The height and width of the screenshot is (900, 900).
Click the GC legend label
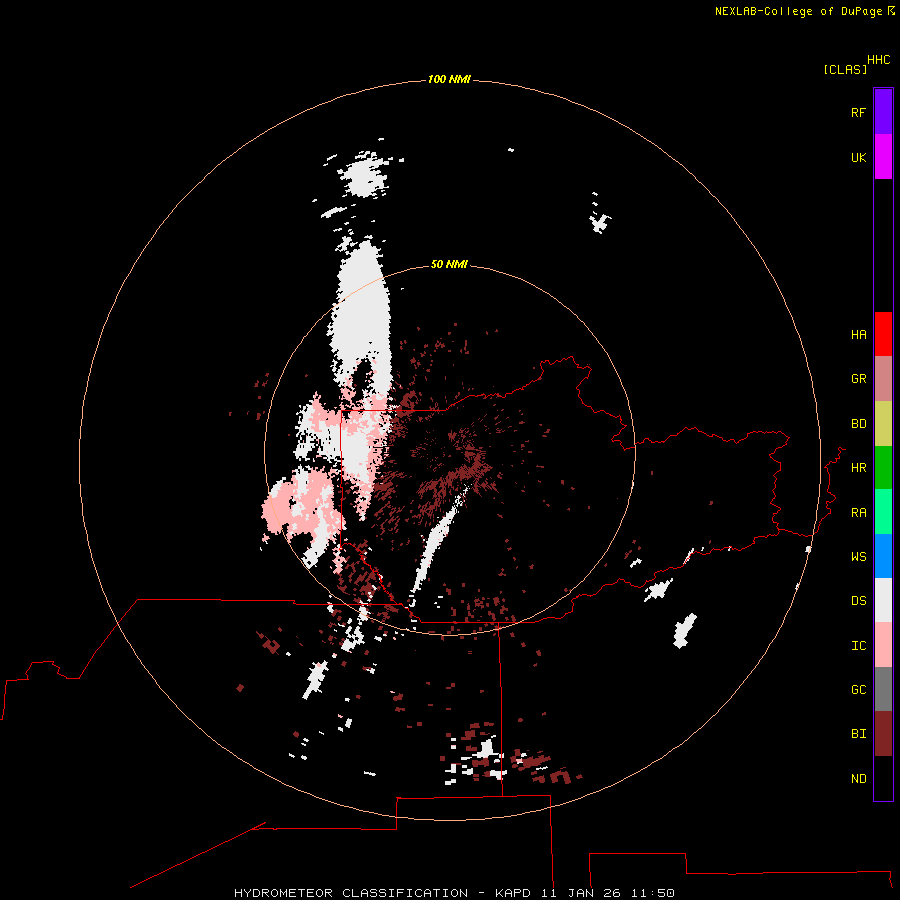pos(858,690)
